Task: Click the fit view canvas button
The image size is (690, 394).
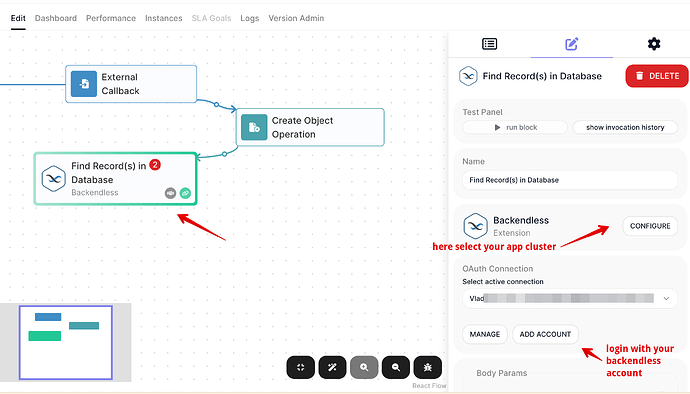Action: pos(301,367)
